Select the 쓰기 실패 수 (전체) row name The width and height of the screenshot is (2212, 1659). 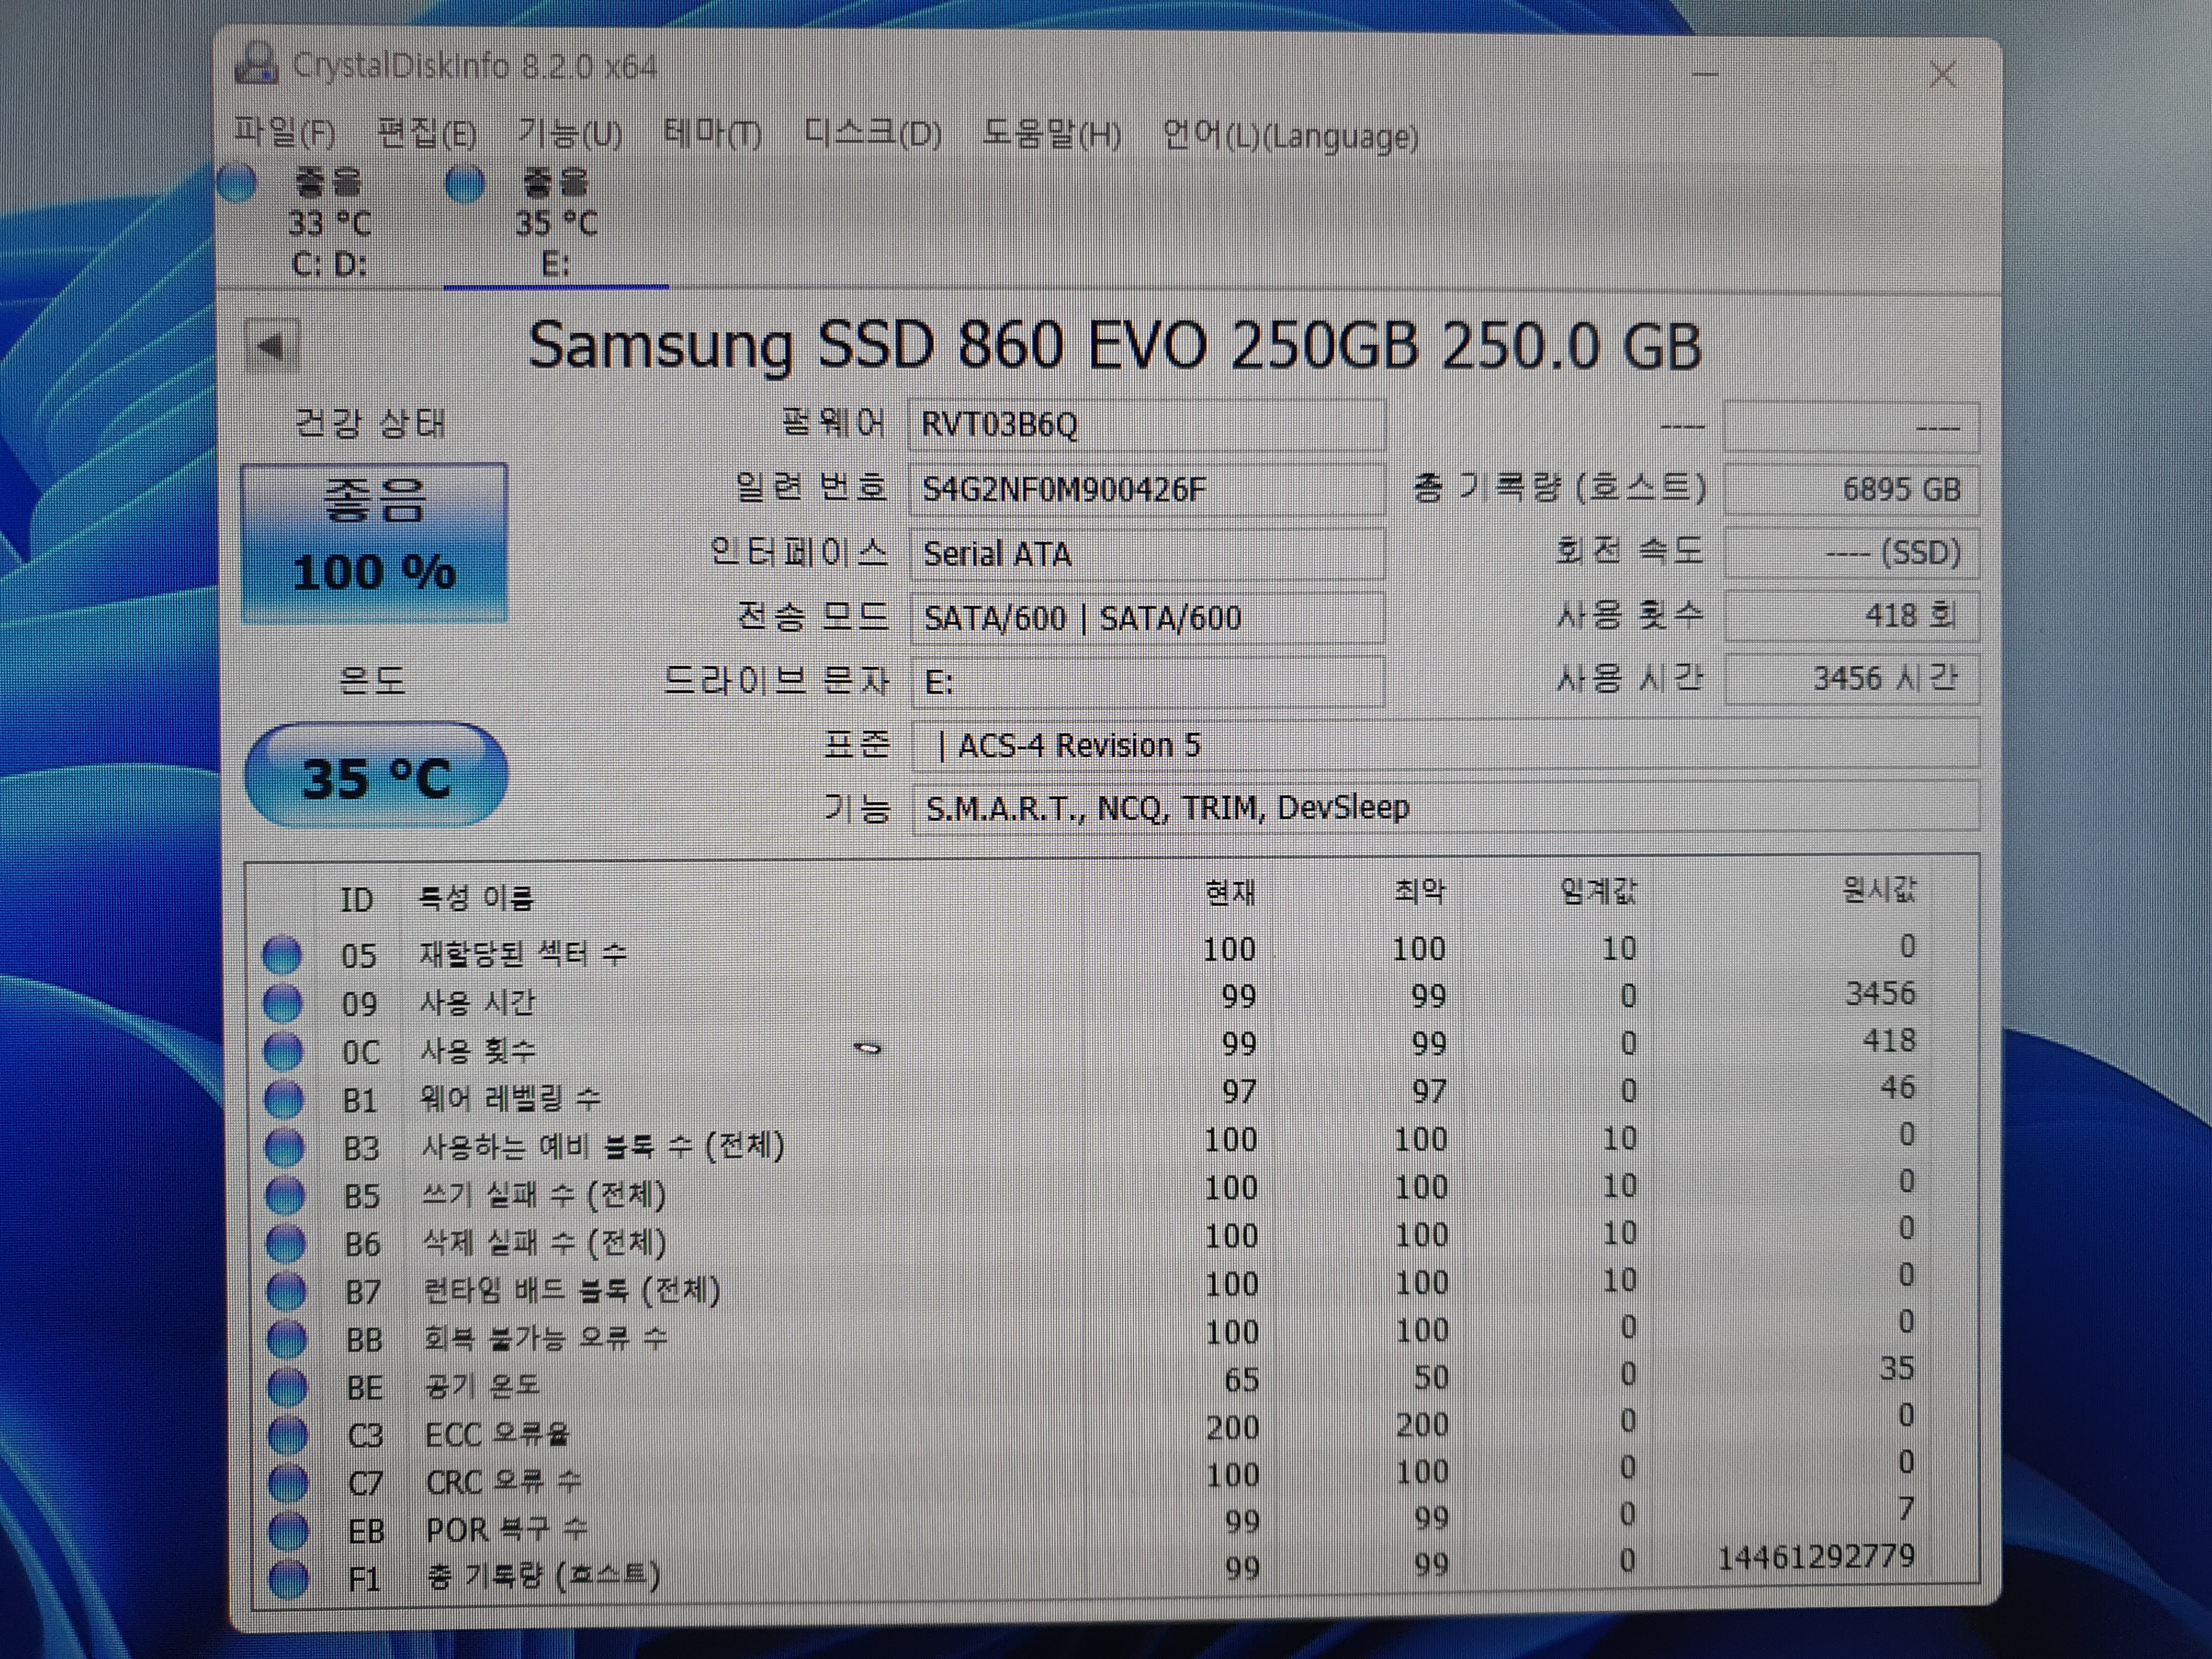click(544, 1195)
